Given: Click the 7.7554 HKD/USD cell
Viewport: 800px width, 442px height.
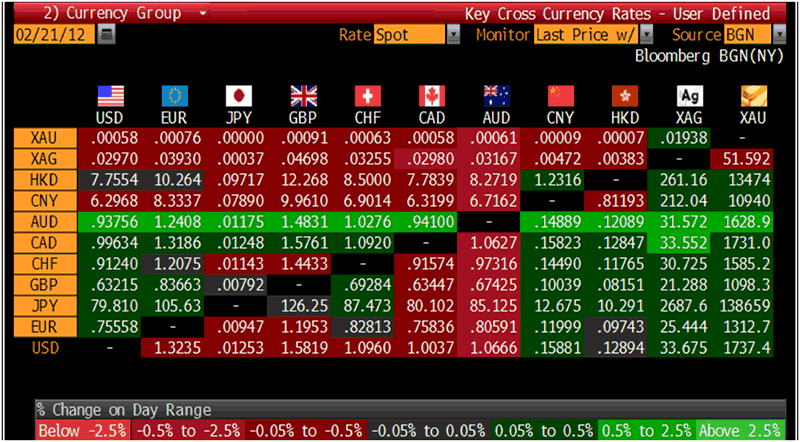Looking at the screenshot, I should pos(110,180).
